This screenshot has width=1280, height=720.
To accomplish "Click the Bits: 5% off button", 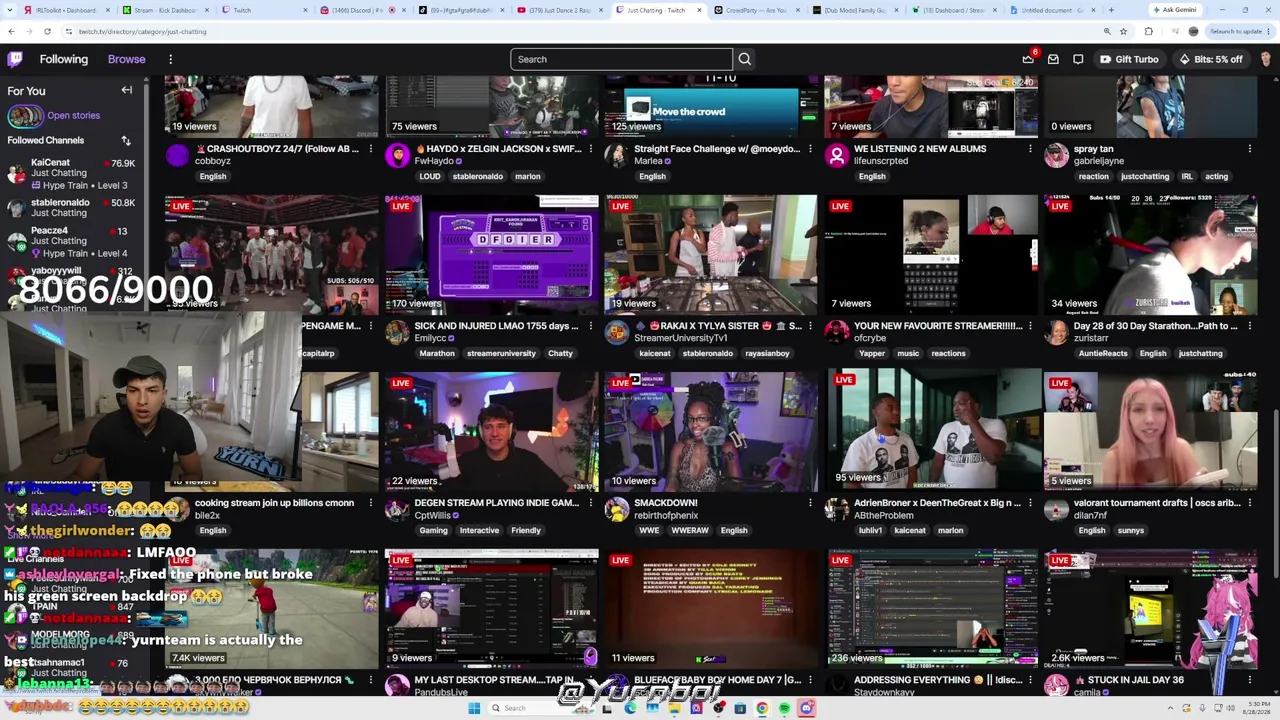I will click(1211, 59).
